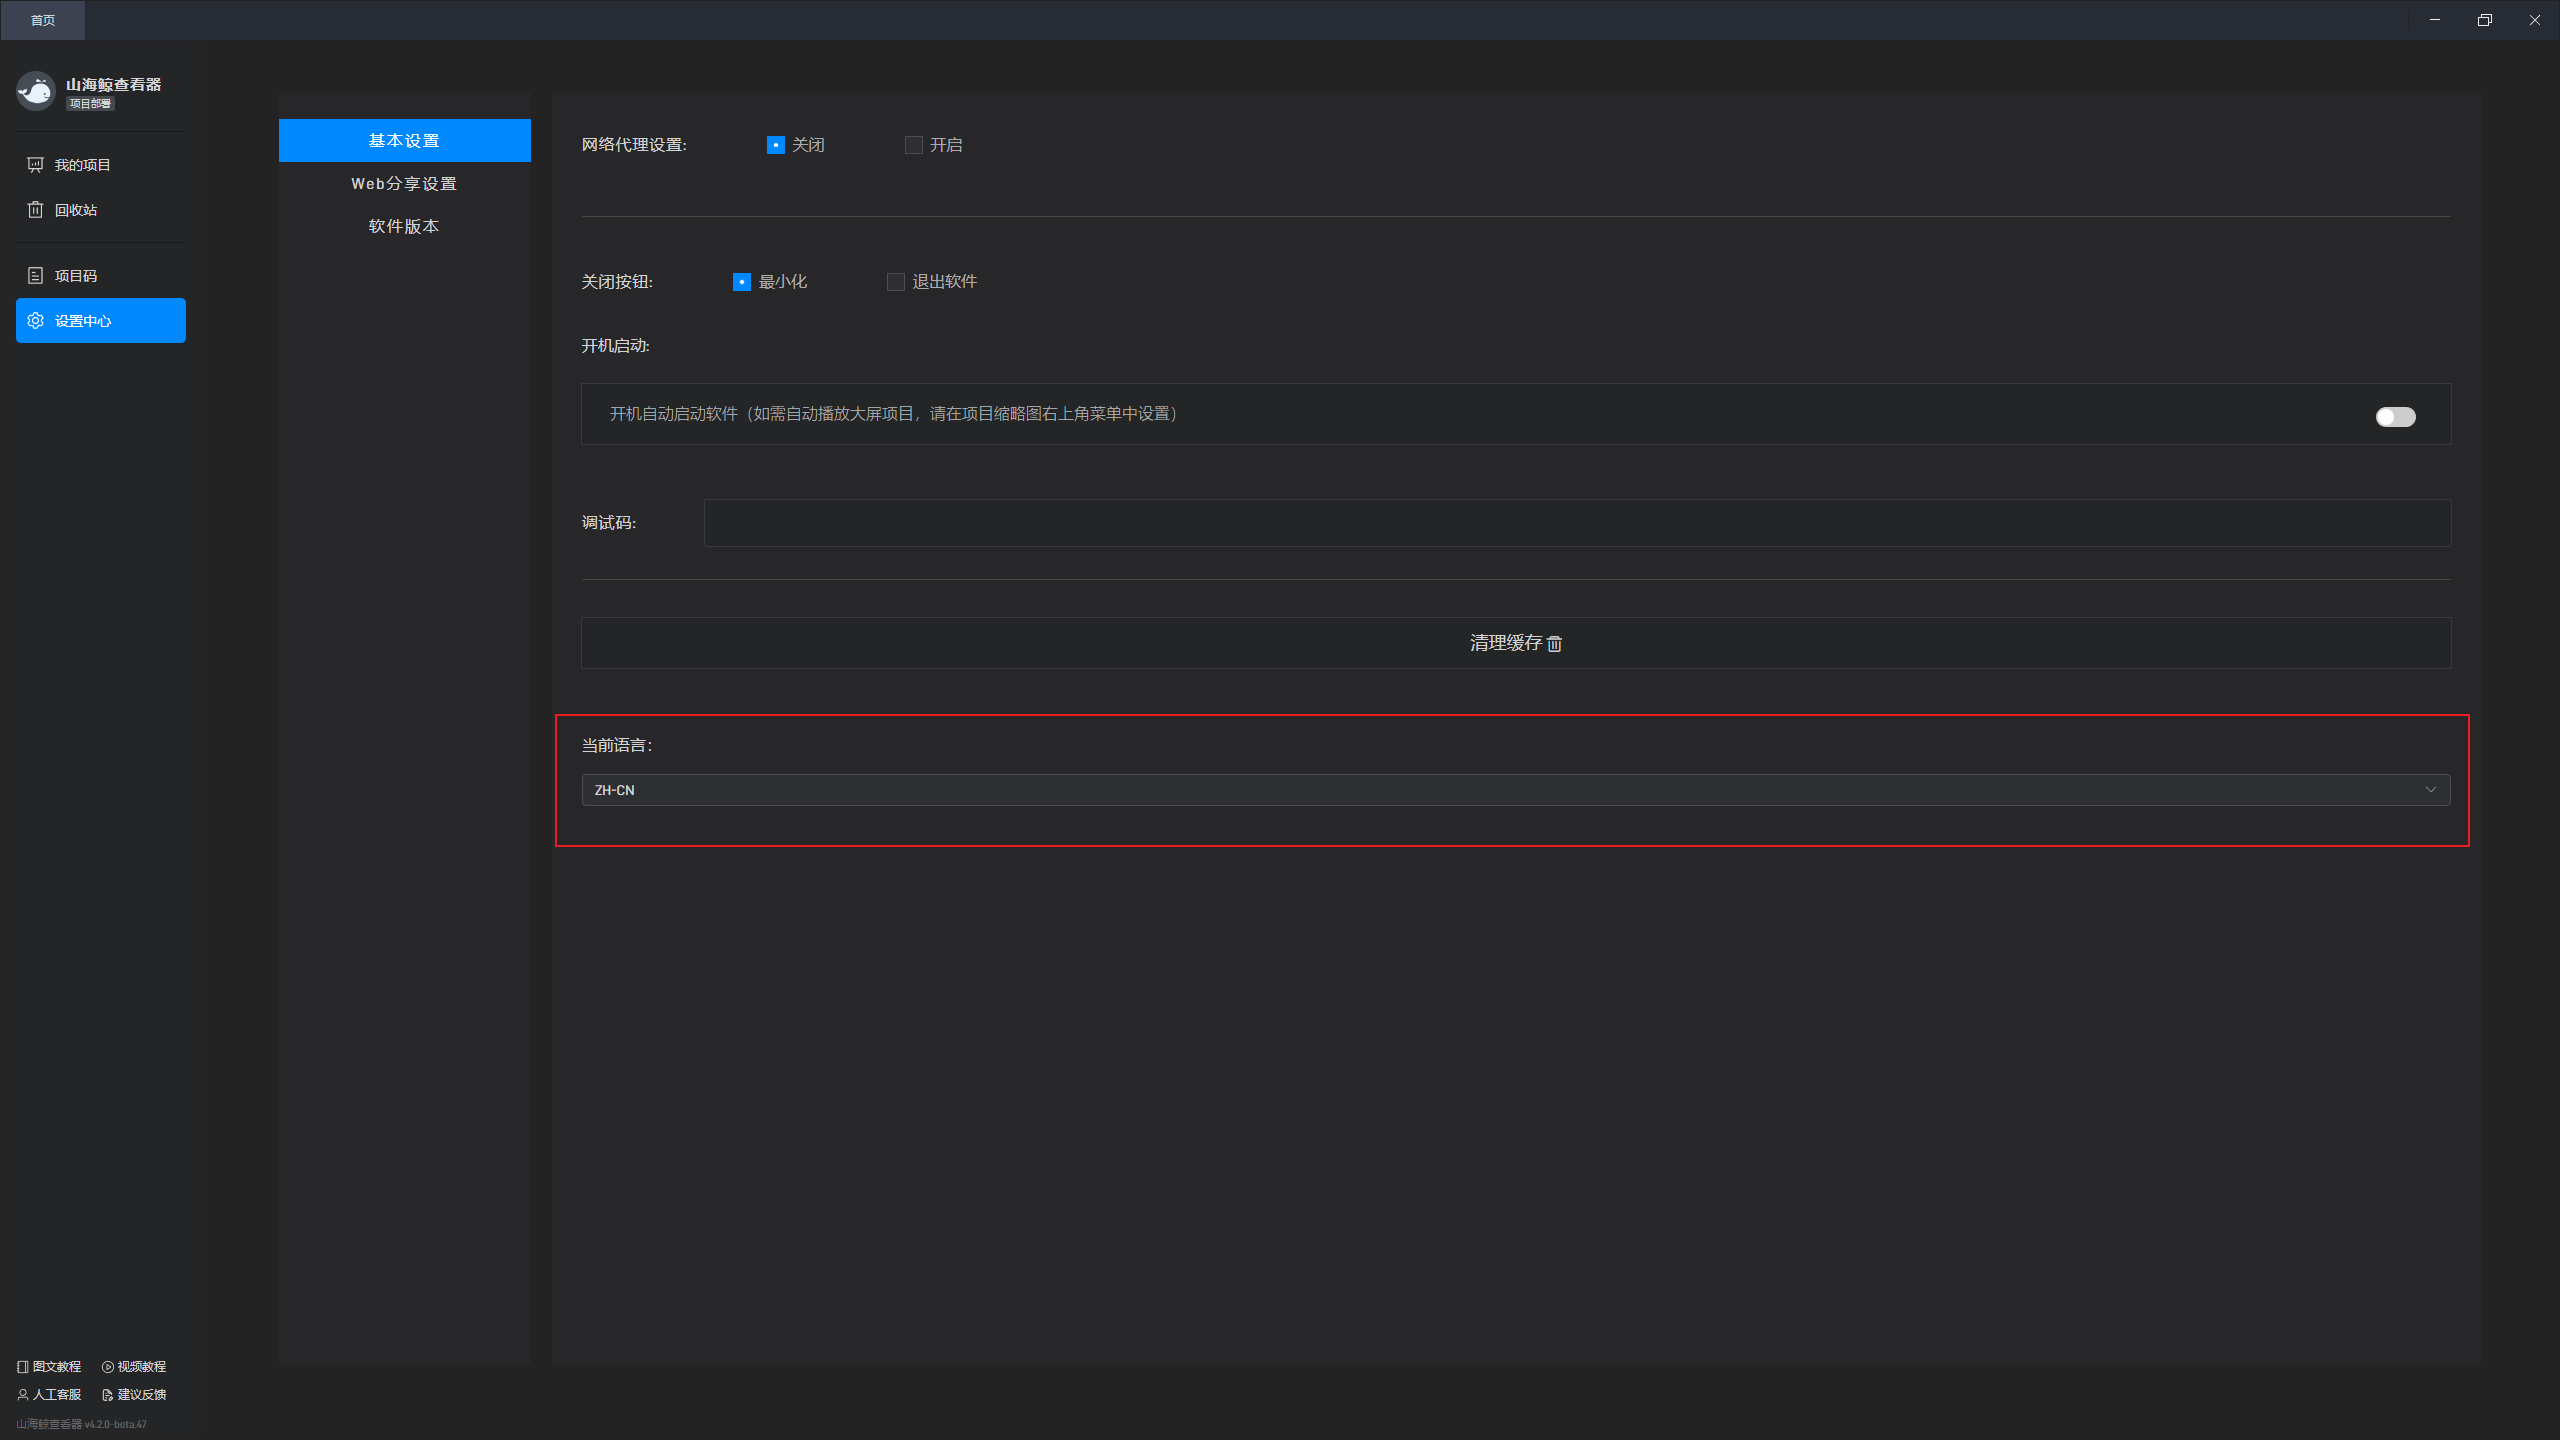Choose 退出软件 for the close button
This screenshot has height=1440, width=2560.
896,282
